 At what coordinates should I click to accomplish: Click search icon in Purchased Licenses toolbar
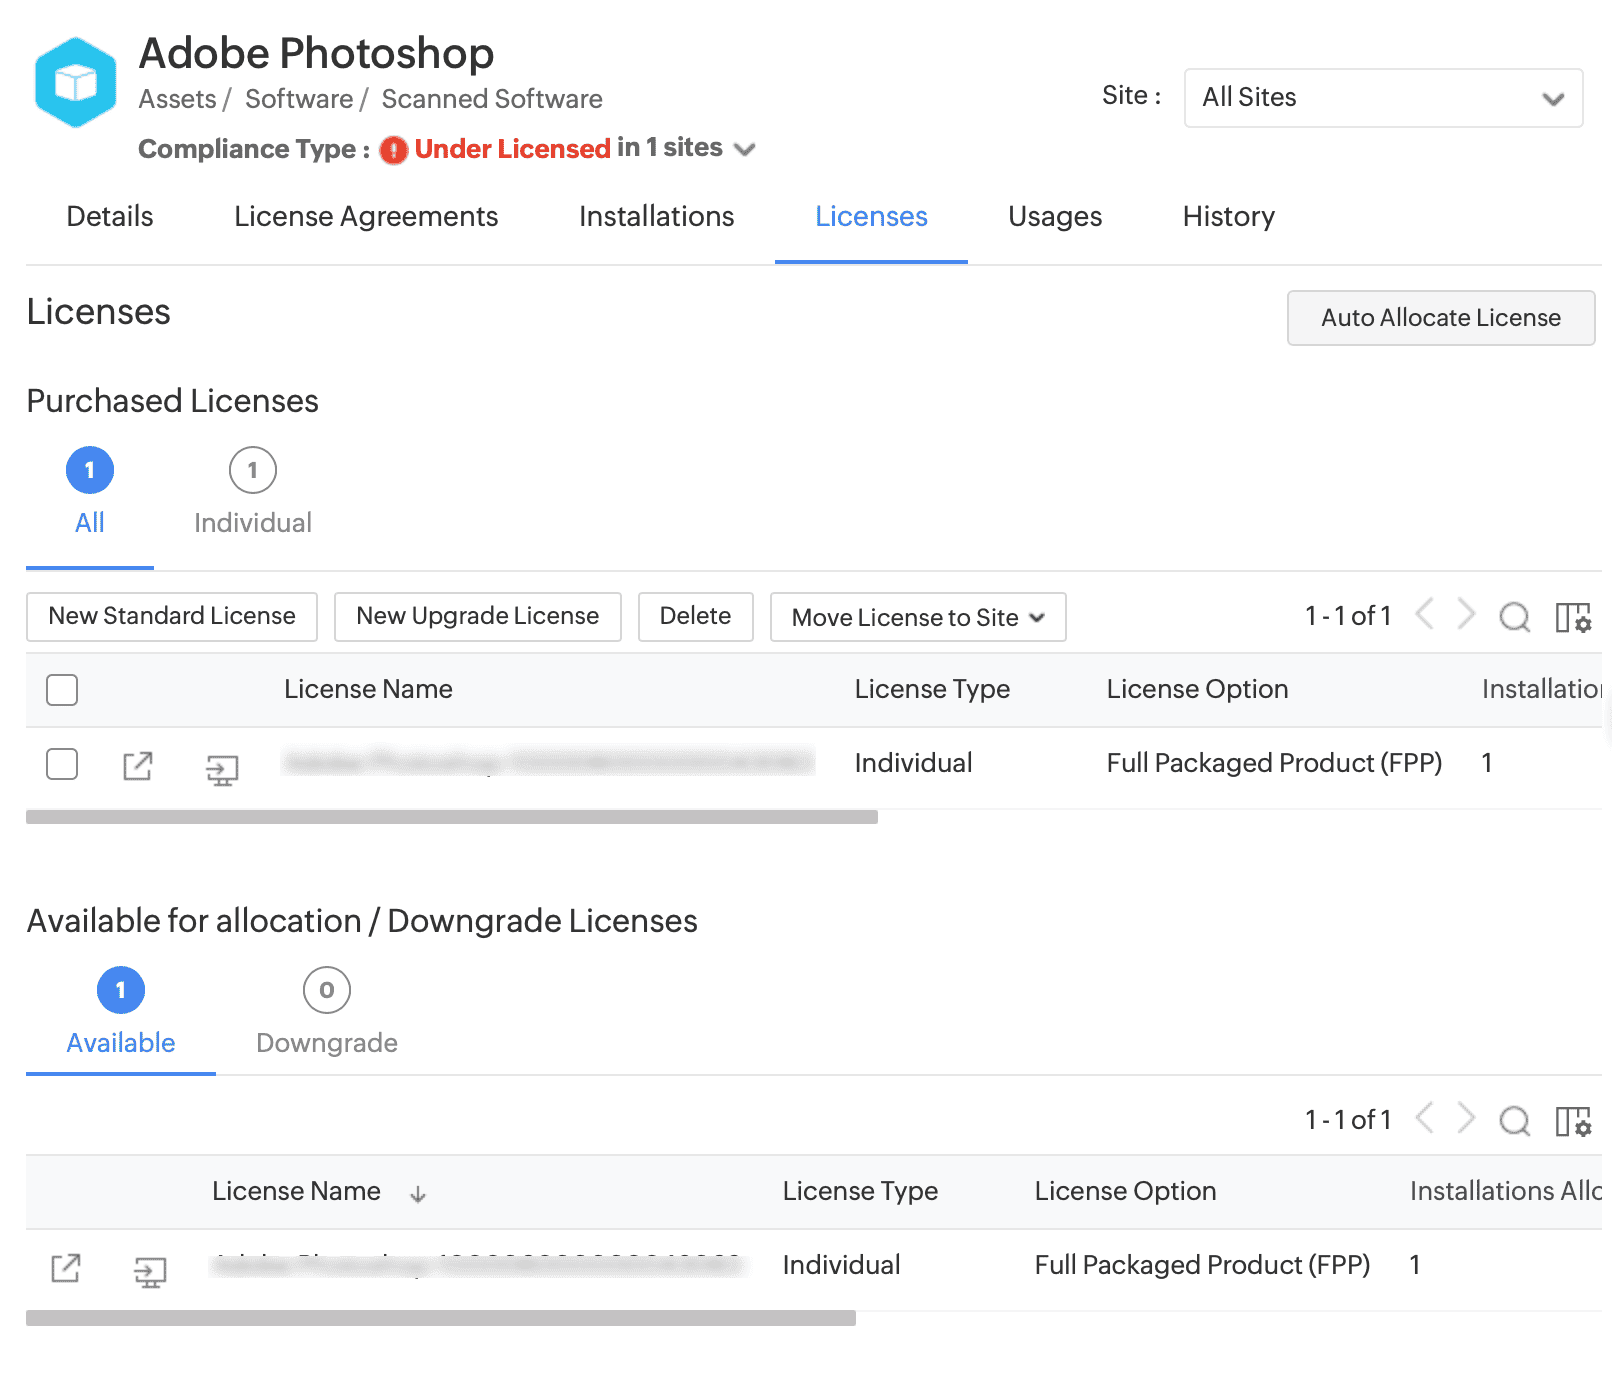point(1514,617)
